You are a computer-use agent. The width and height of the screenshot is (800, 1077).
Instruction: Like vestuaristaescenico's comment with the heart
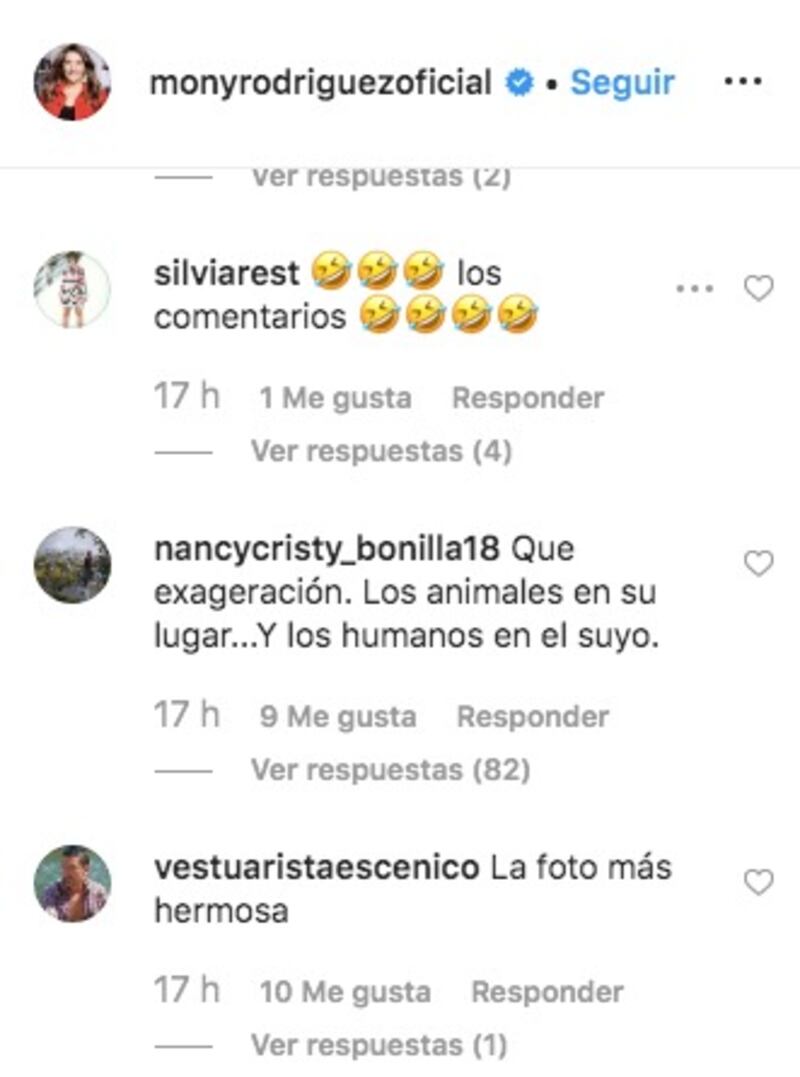click(x=759, y=883)
